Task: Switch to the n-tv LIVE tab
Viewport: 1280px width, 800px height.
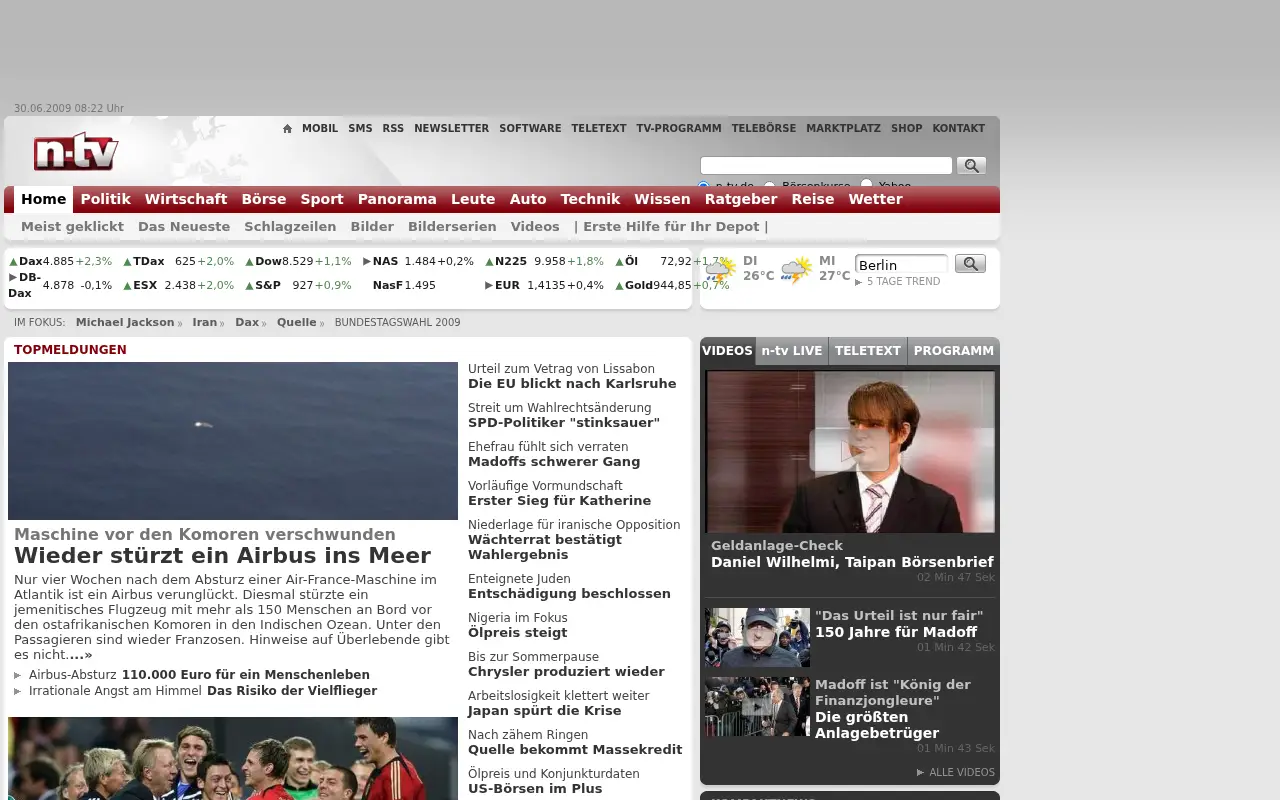Action: [x=792, y=351]
